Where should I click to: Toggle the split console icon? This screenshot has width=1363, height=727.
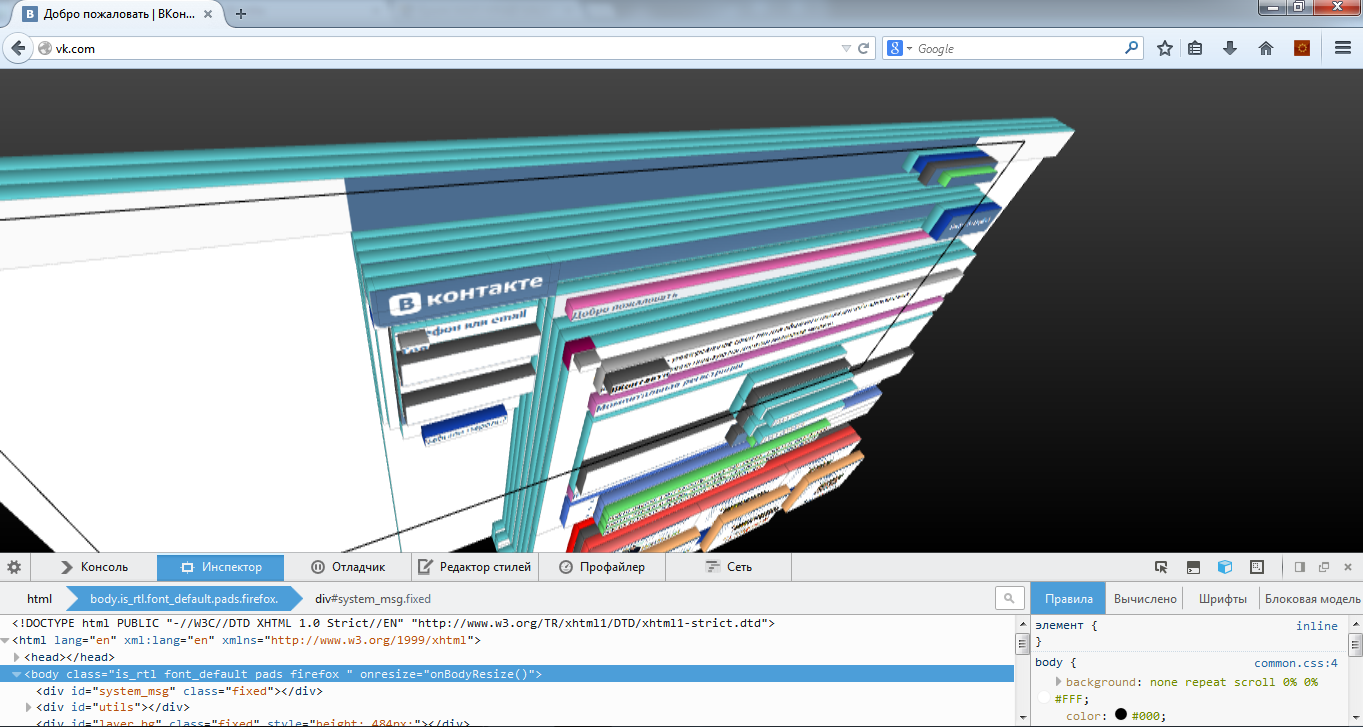(1193, 567)
